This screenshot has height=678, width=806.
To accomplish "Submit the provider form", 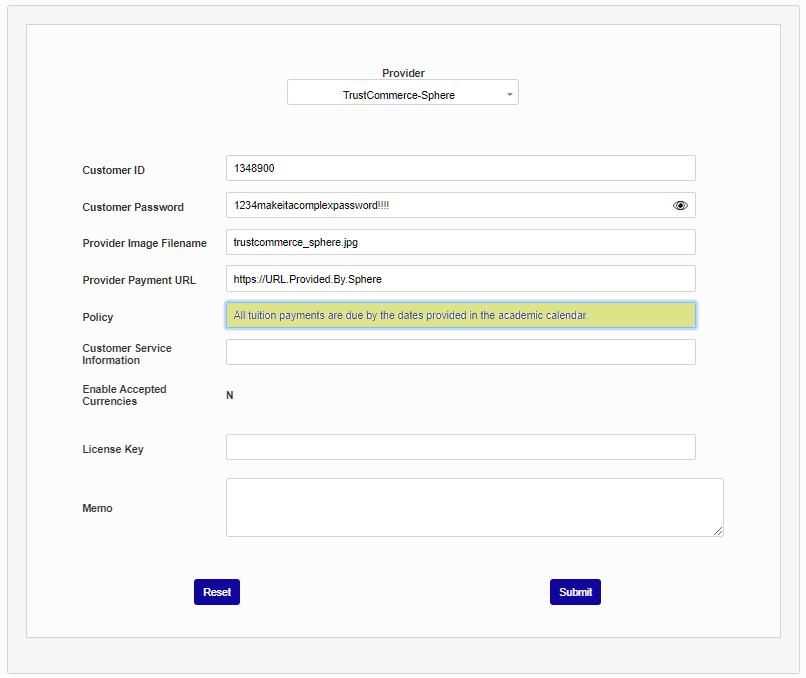I will (x=575, y=592).
